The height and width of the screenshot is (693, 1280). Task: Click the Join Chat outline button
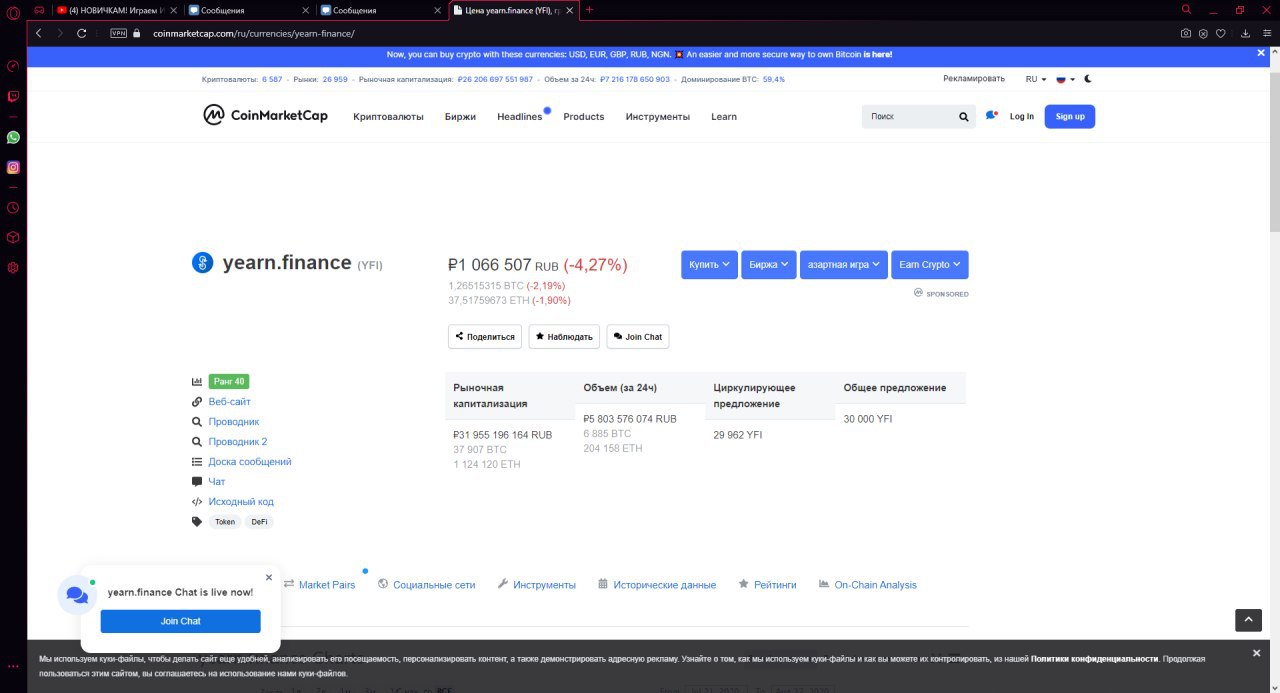(x=638, y=337)
